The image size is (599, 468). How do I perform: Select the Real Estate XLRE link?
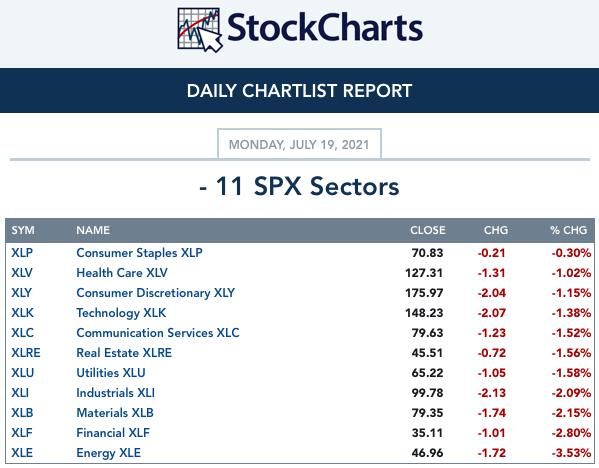point(124,353)
